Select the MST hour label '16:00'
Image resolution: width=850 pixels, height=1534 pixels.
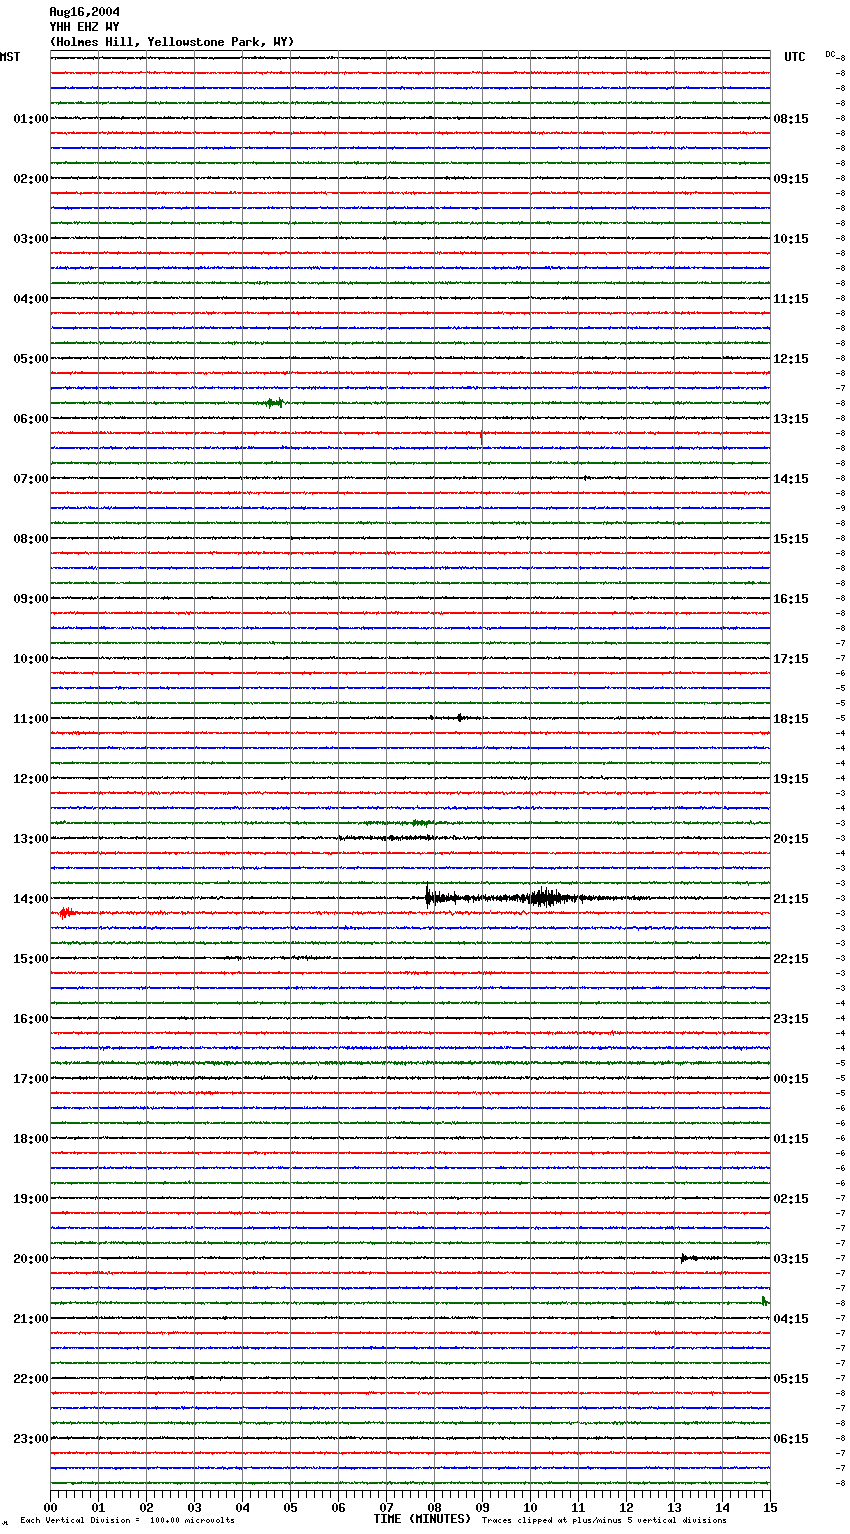click(31, 1019)
